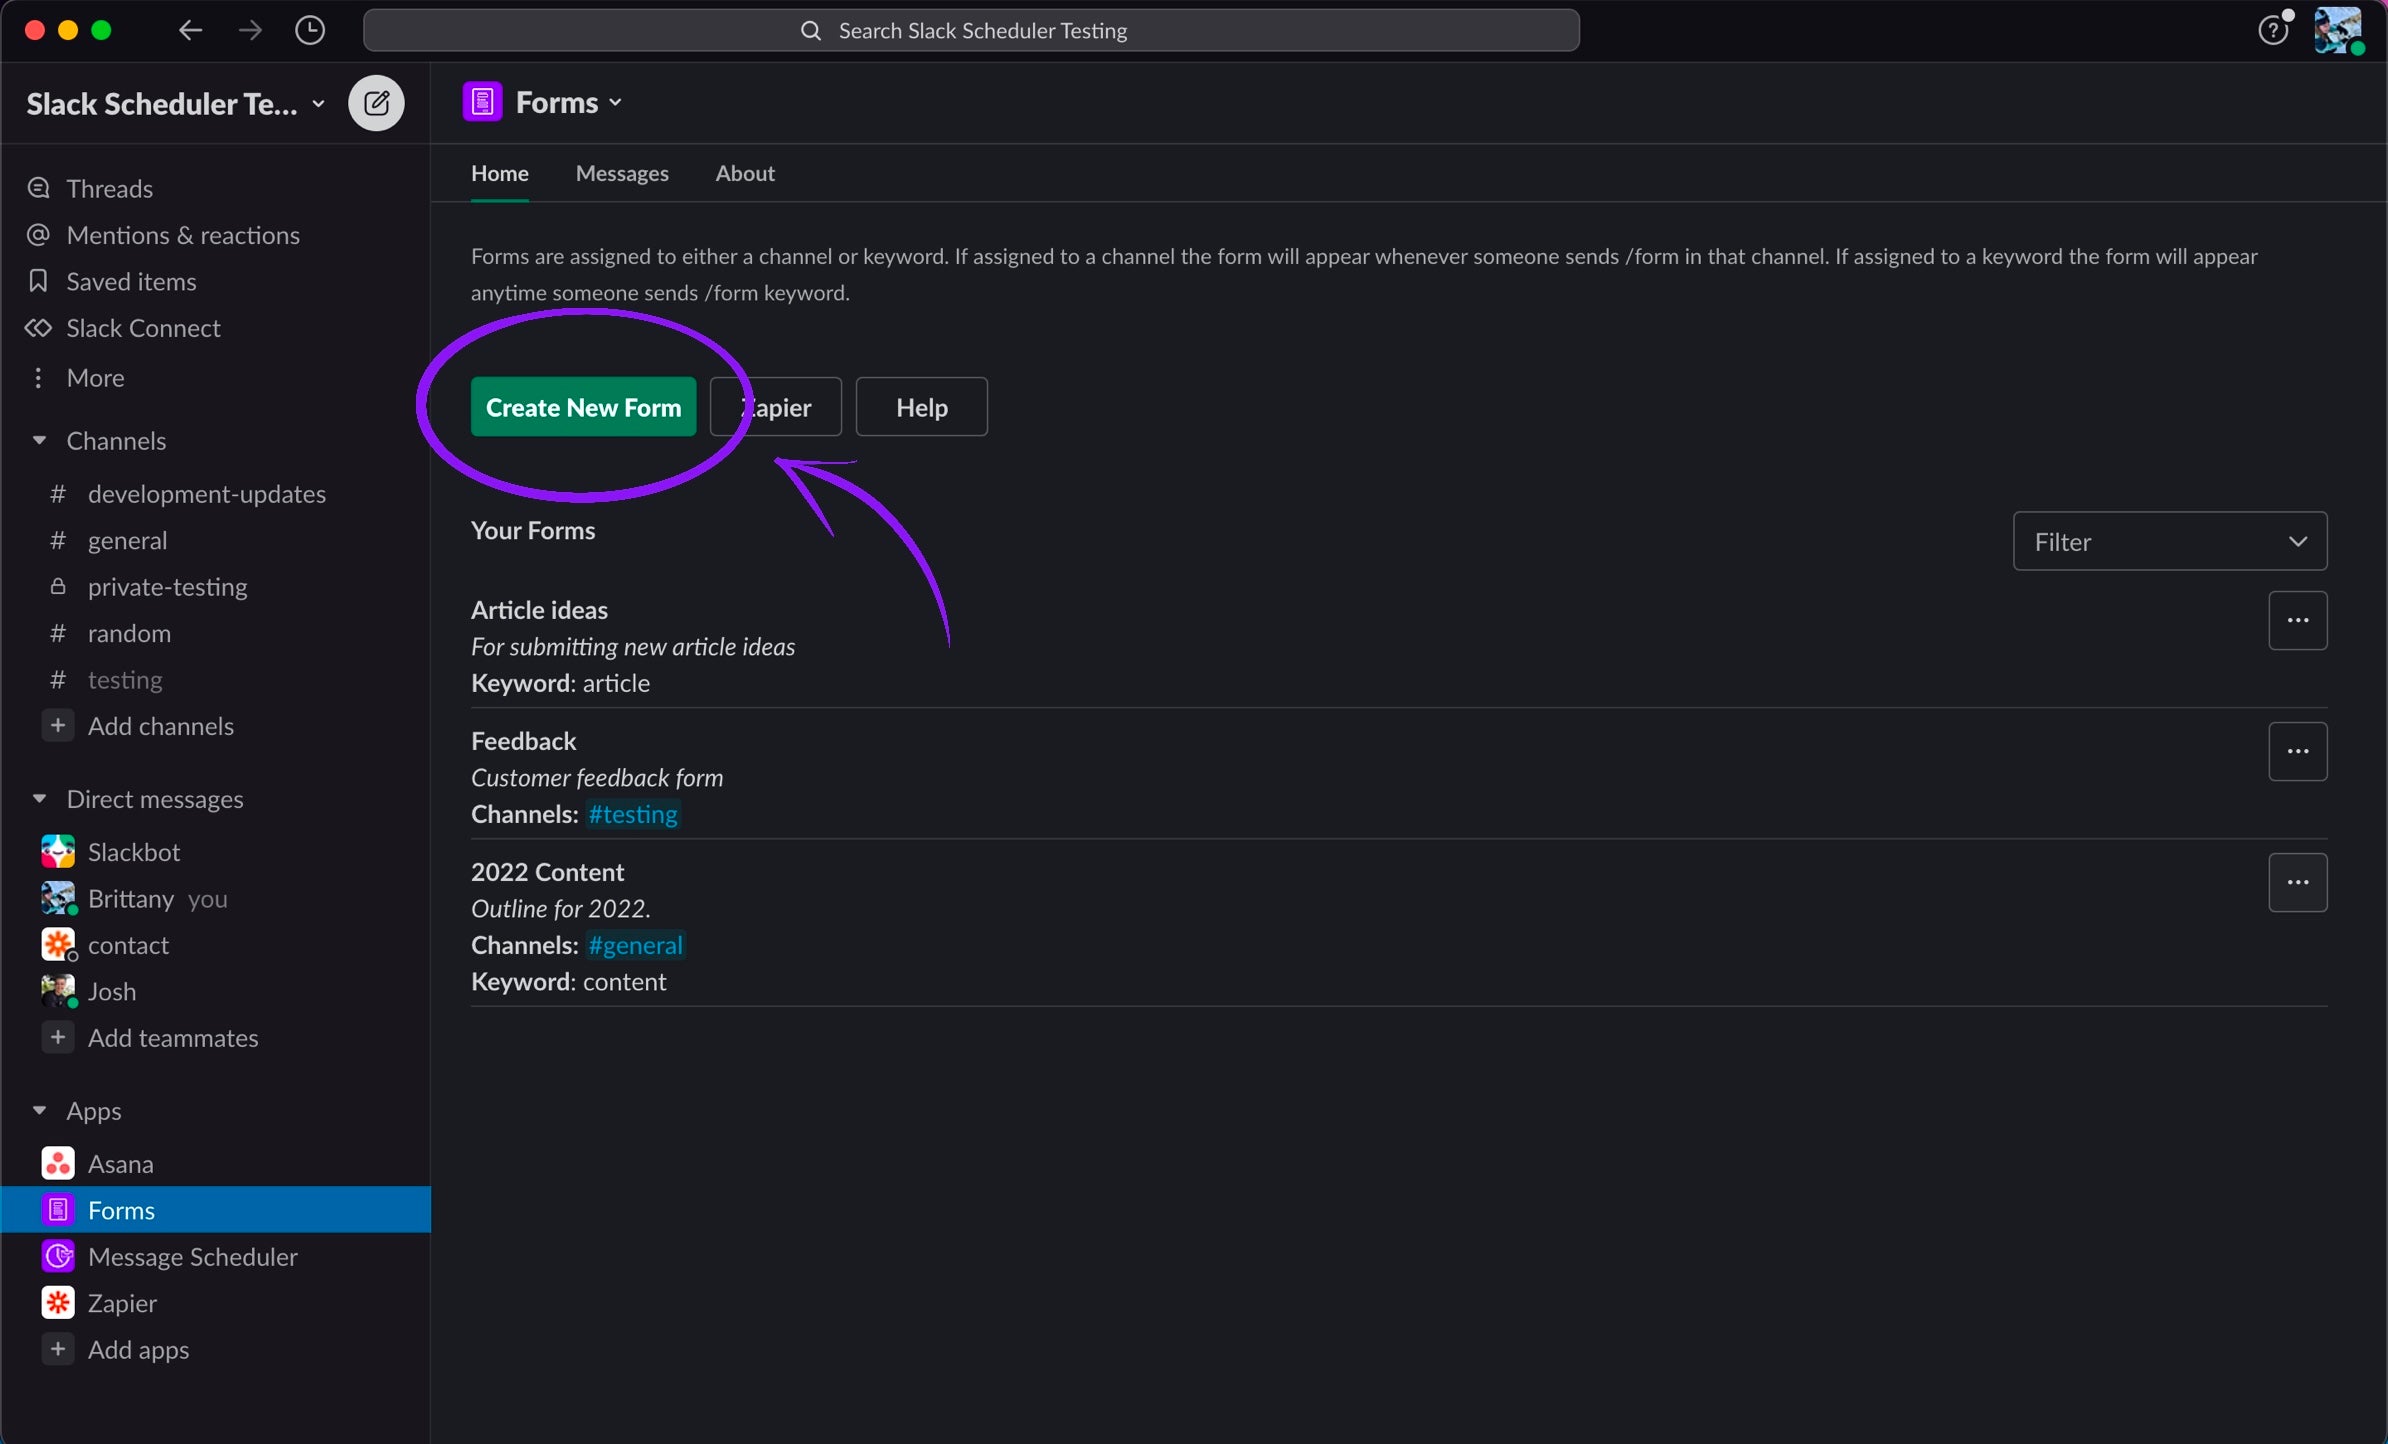This screenshot has height=1444, width=2388.
Task: Click the compose new message icon
Action: point(376,103)
